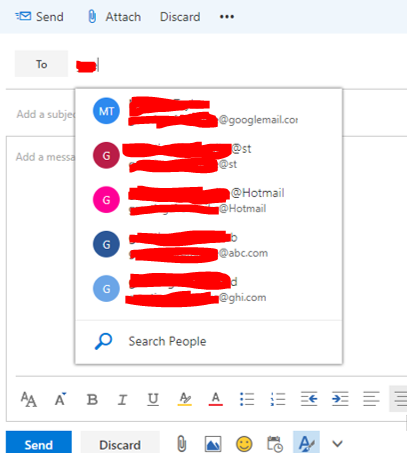The image size is (407, 453).
Task: Toggle formatting options pen icon
Action: [x=306, y=443]
